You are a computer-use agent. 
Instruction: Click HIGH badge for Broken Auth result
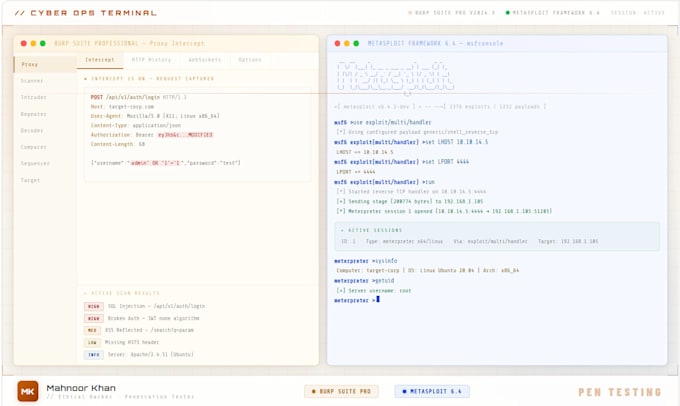[x=94, y=318]
